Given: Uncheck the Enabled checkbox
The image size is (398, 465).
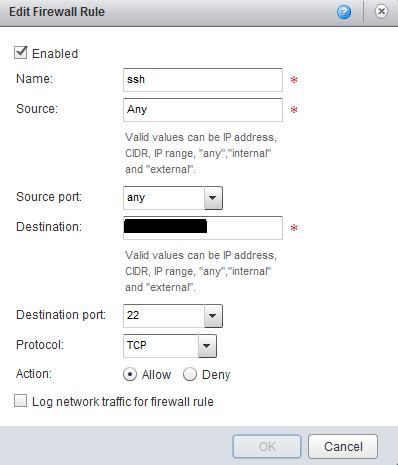Looking at the screenshot, I should (20, 53).
